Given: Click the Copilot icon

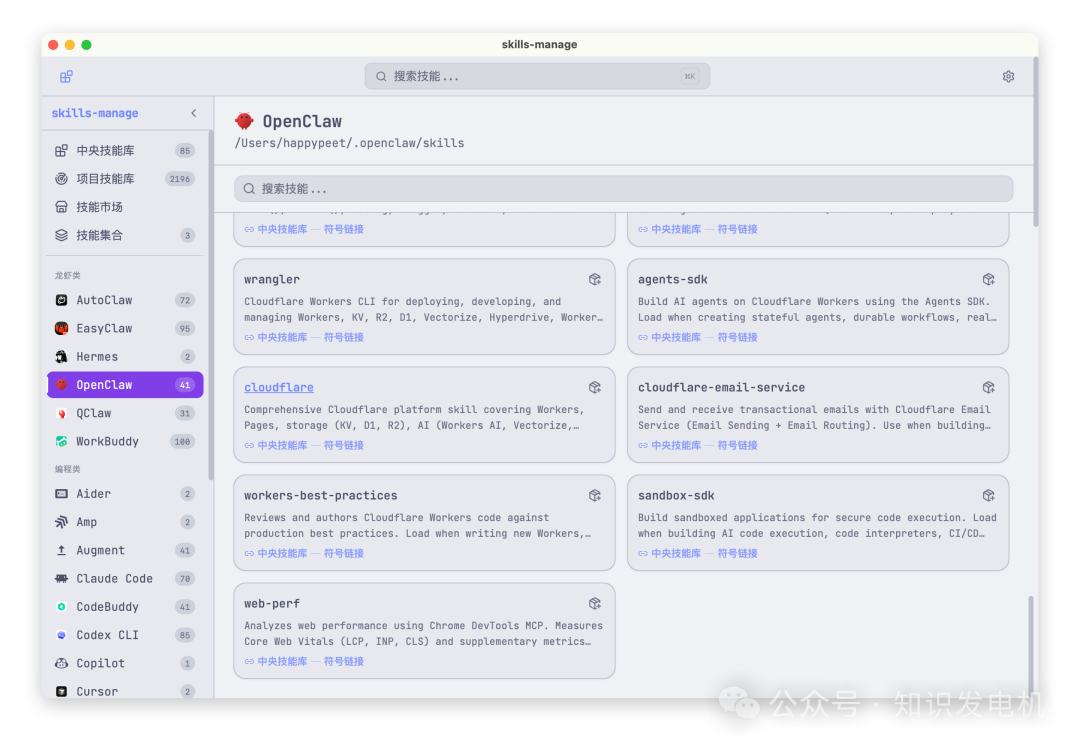Looking at the screenshot, I should [x=61, y=663].
